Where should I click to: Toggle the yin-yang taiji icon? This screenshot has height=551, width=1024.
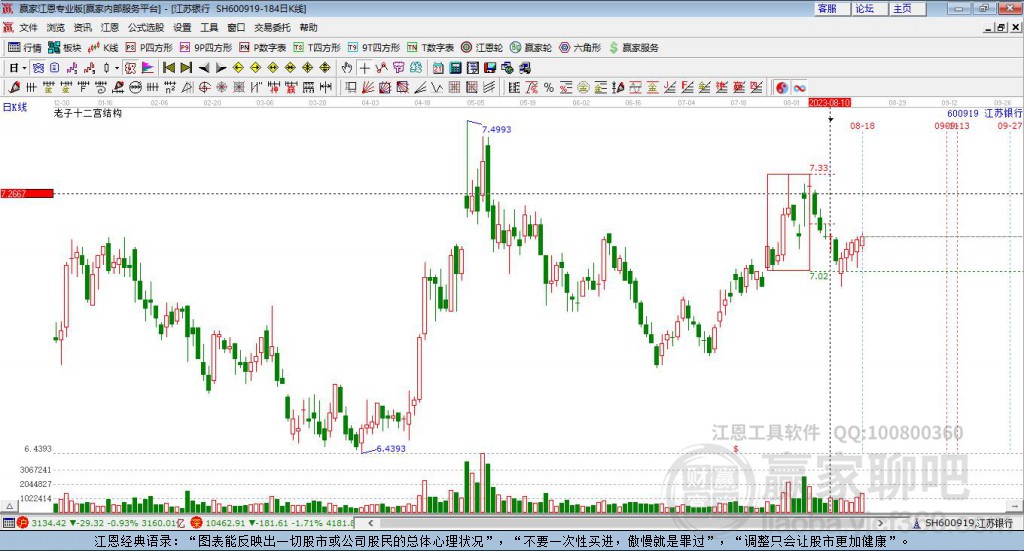coord(782,87)
